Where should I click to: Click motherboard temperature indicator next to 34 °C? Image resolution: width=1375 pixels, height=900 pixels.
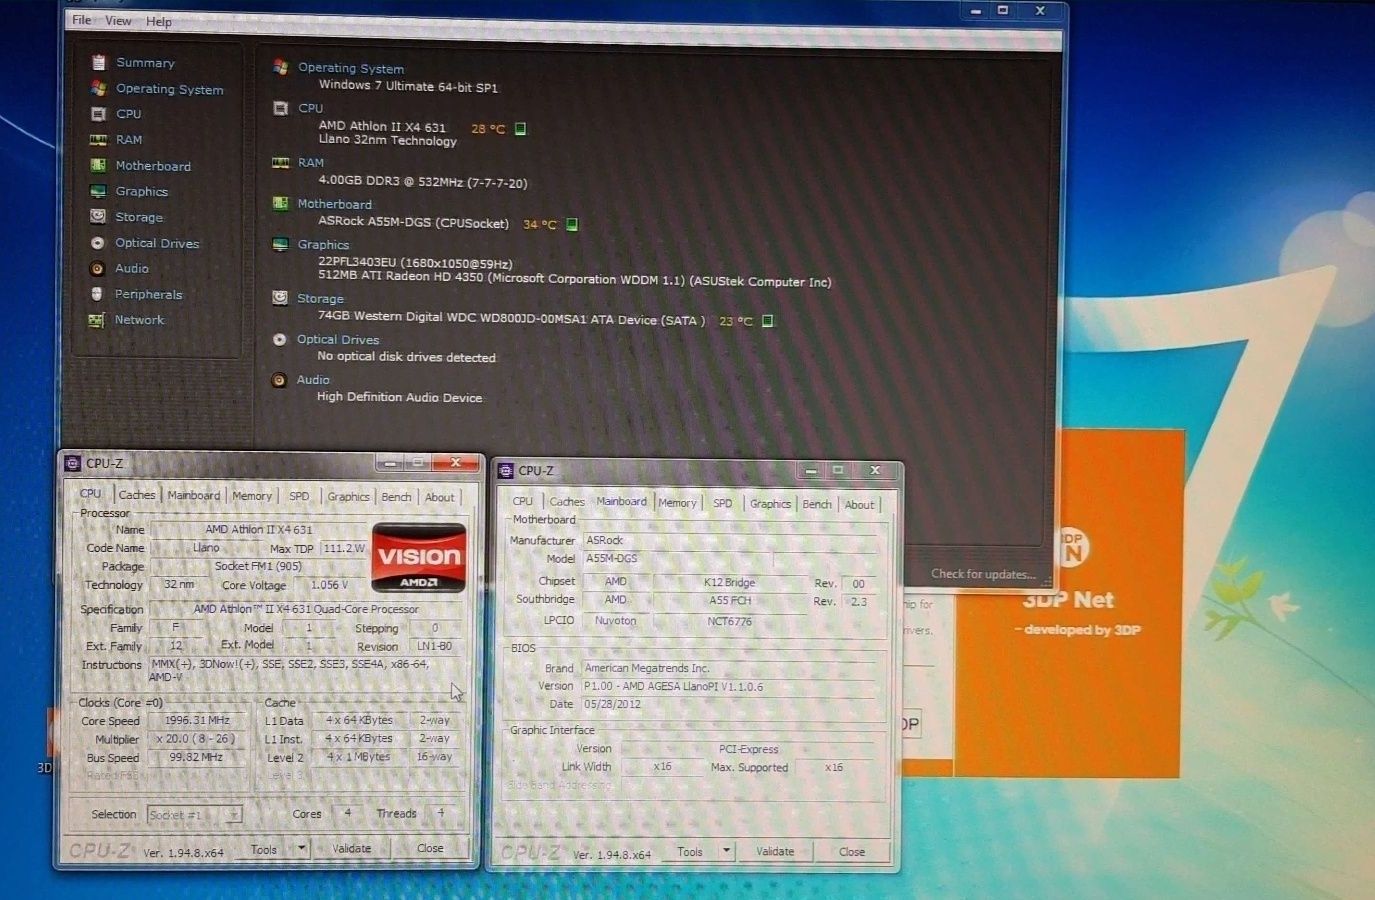pyautogui.click(x=572, y=224)
